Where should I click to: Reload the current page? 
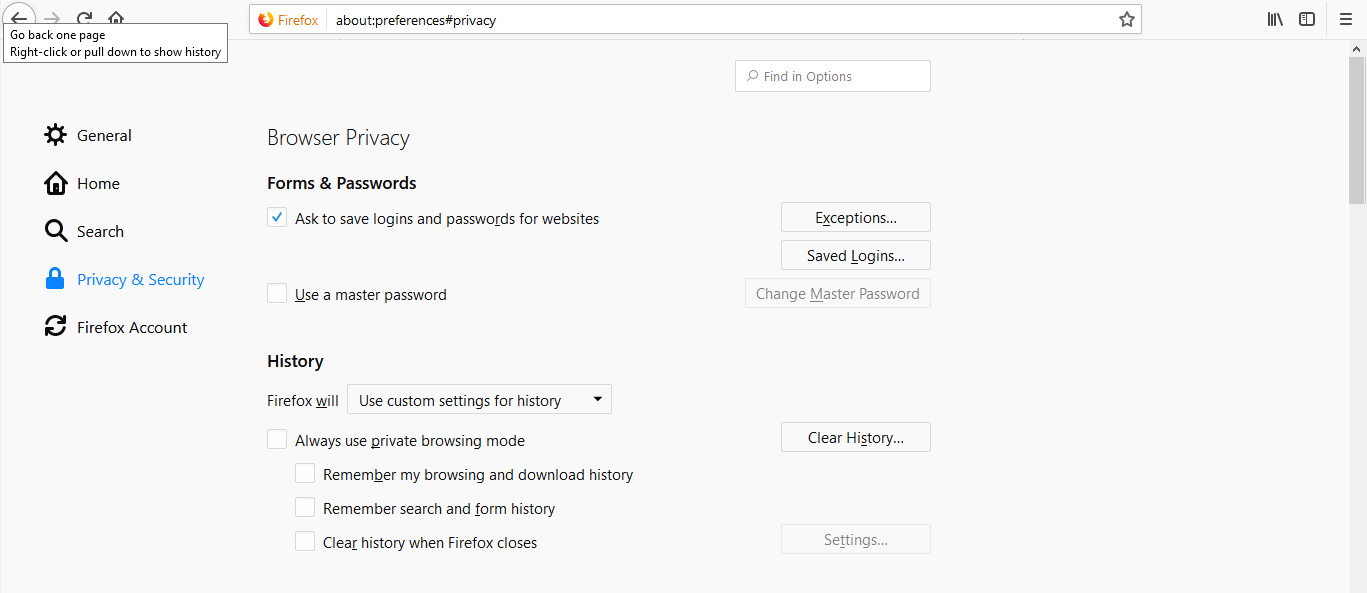(85, 18)
